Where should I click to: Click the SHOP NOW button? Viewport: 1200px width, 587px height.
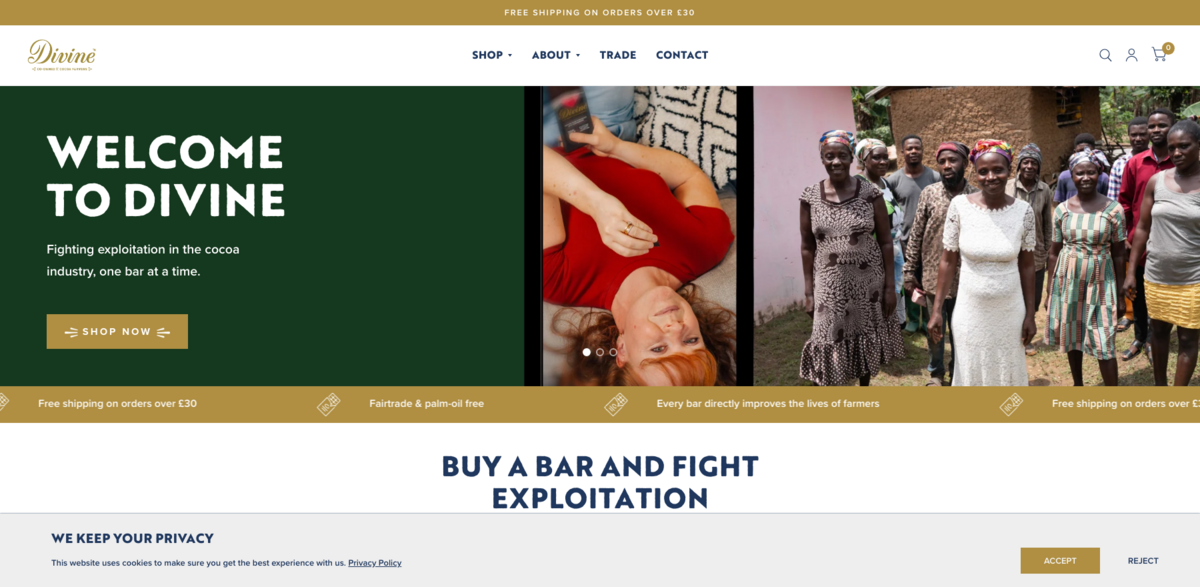tap(117, 332)
